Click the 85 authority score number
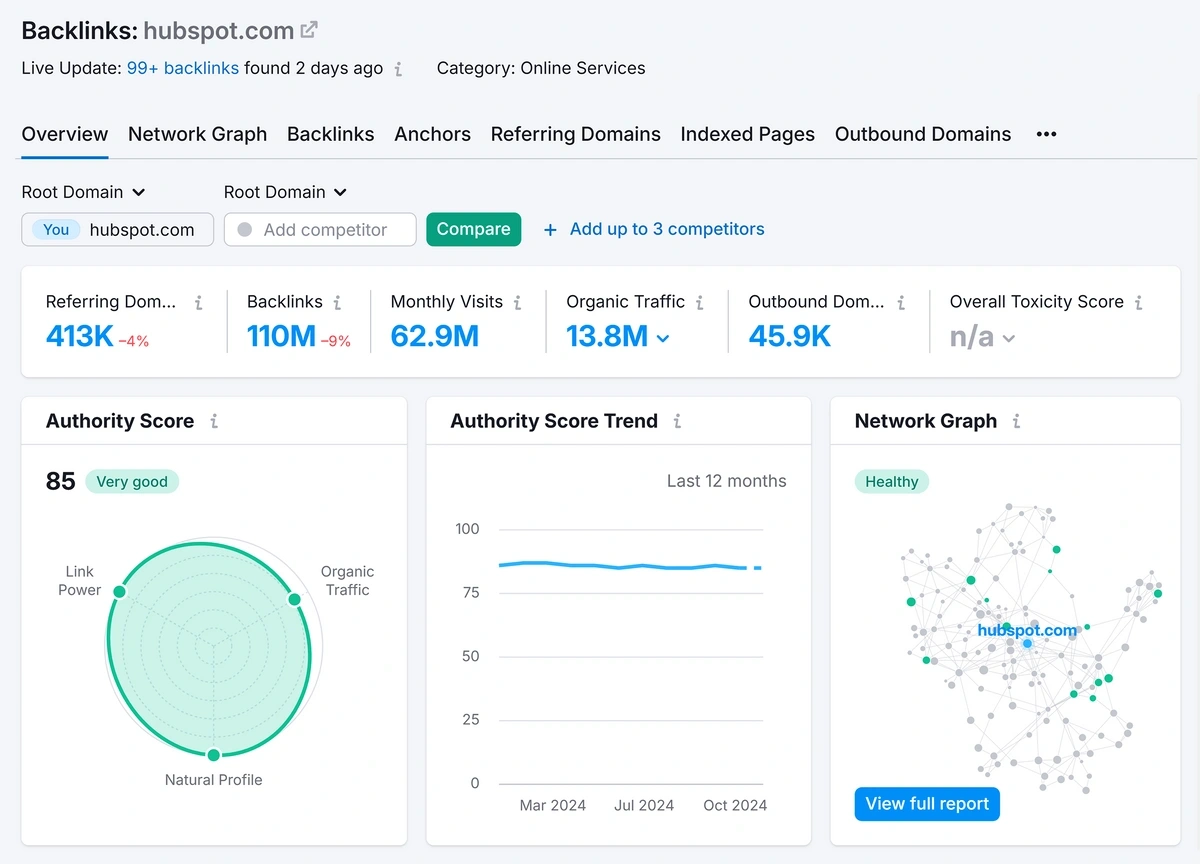The image size is (1200, 864). coord(61,481)
